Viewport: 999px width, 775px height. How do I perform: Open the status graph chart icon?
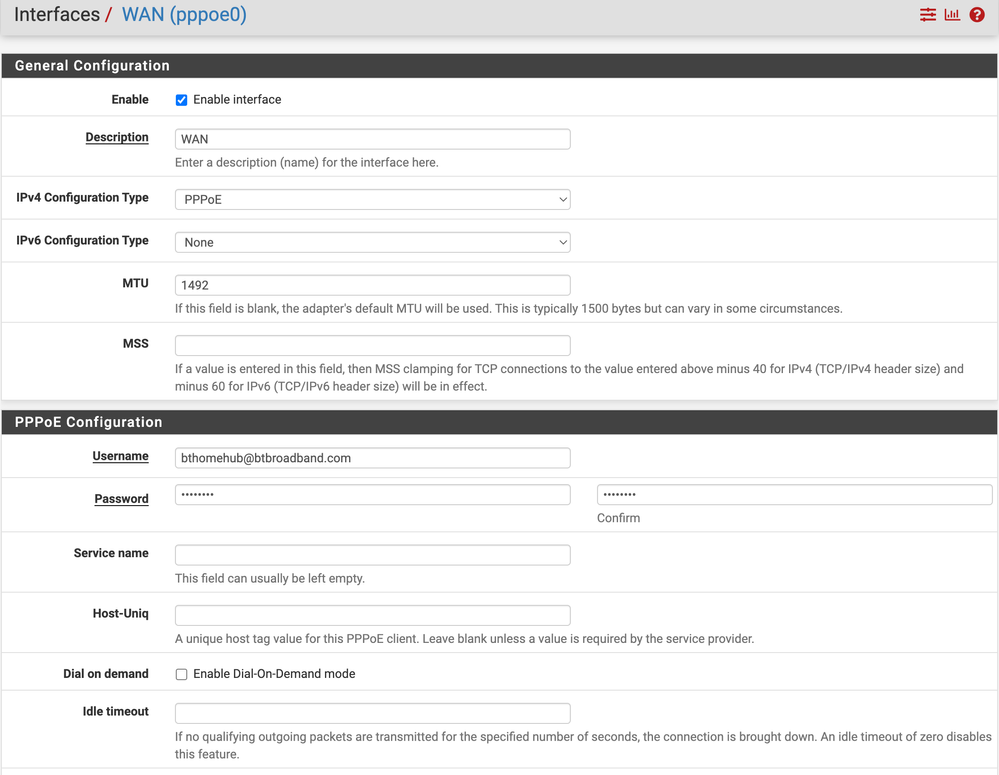coord(952,15)
